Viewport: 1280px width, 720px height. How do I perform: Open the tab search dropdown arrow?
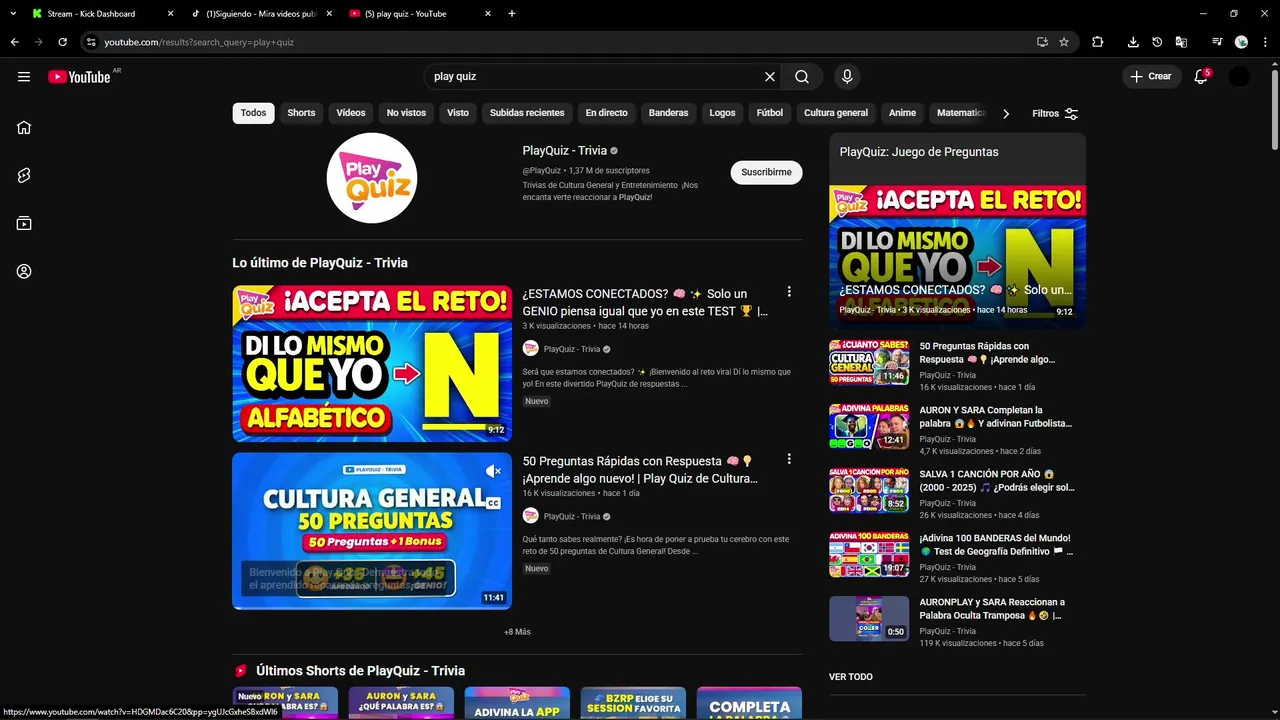(x=13, y=13)
